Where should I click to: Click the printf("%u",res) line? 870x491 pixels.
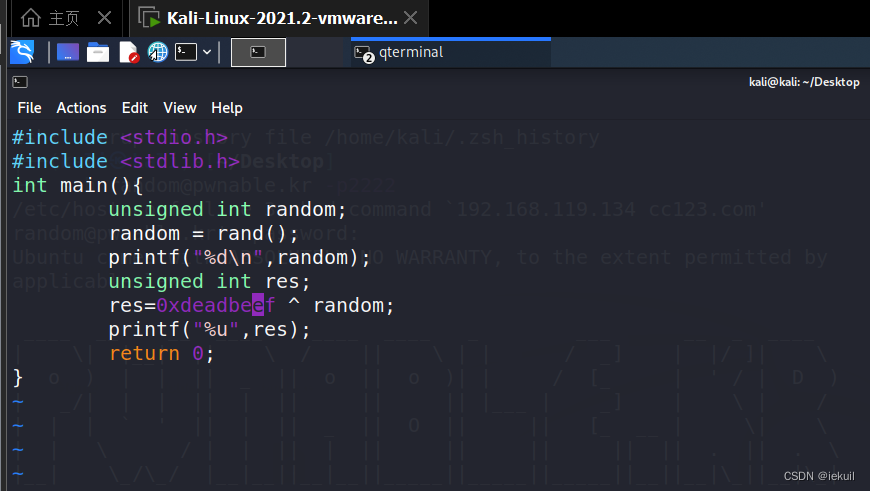point(209,330)
